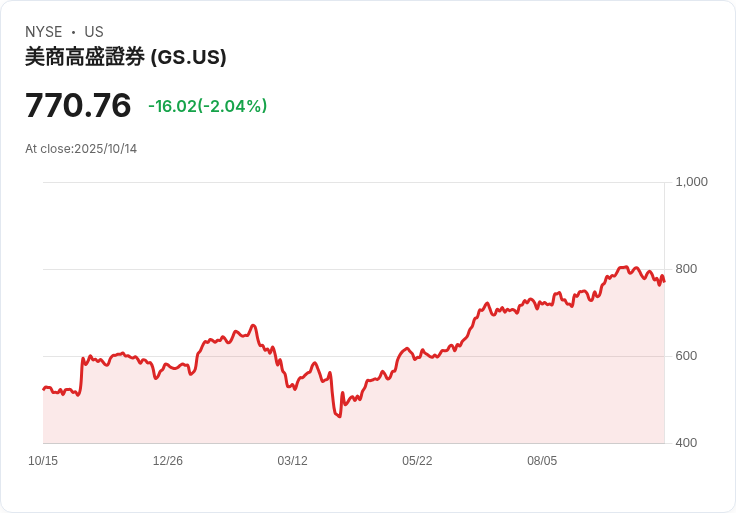Click the highest peak of the red price line

[625, 267]
